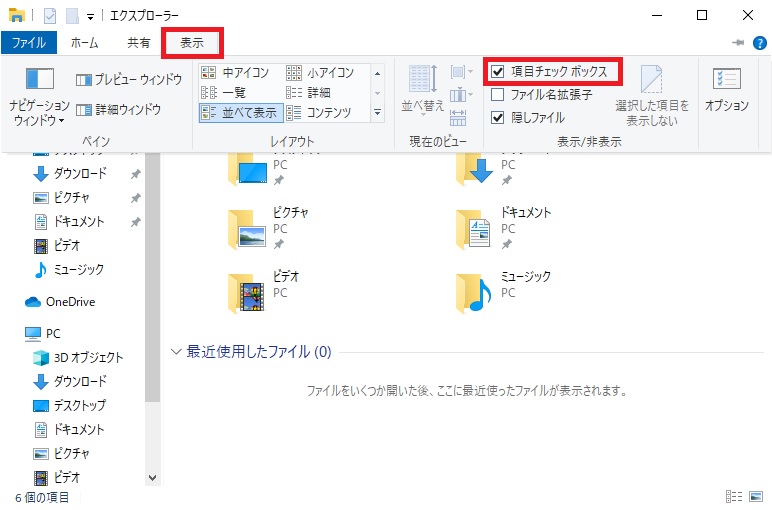Screen dimensions: 772x510
Task: Toggle 項目チェック ボックス checkbox
Action: [550, 72]
